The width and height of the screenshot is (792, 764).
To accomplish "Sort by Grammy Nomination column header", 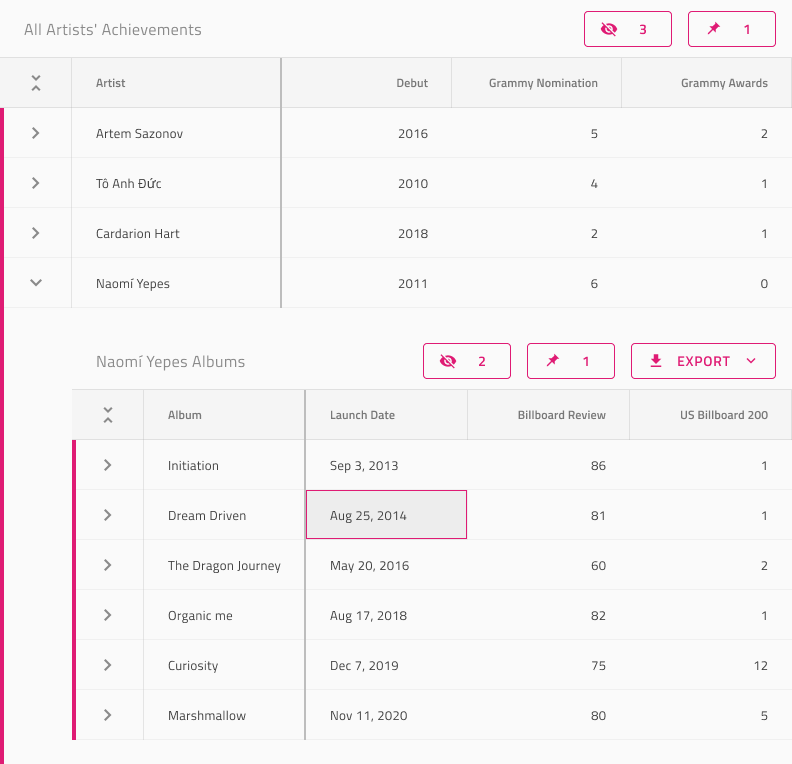I will click(x=542, y=83).
